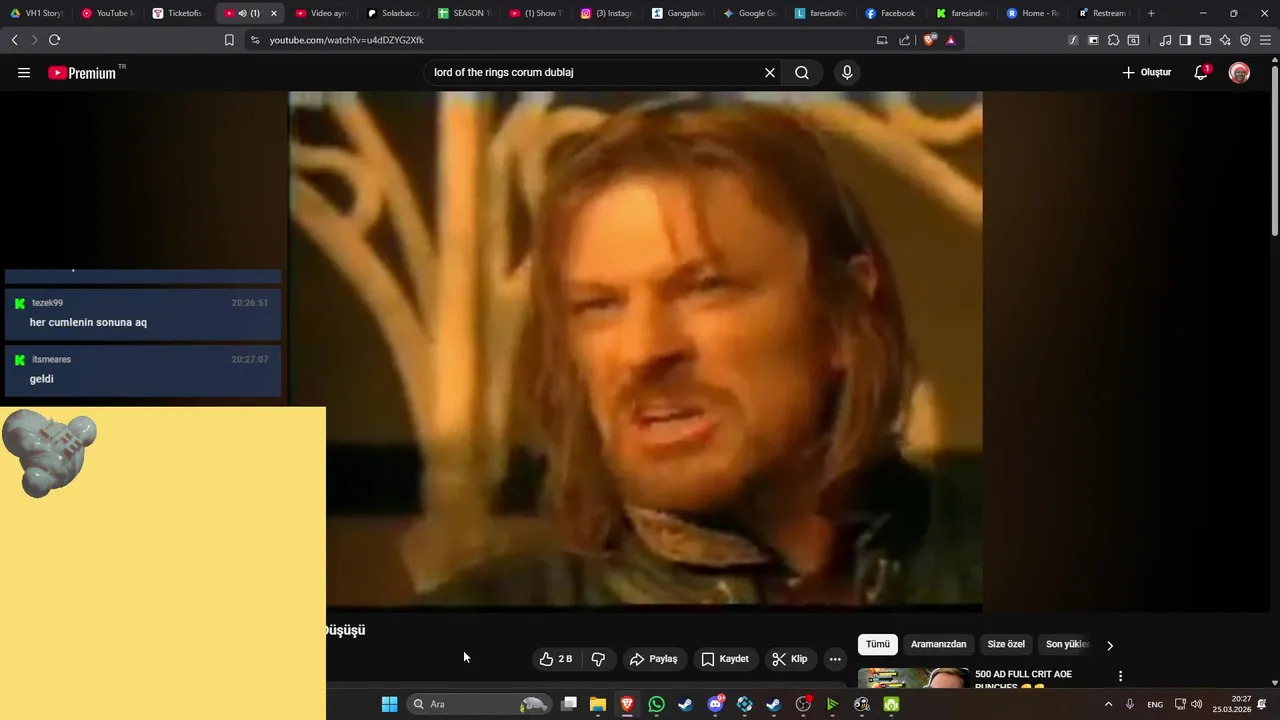Viewport: 1280px width, 720px height.
Task: Open the 500 AD FULL CRIT video thumbnail
Action: click(x=913, y=678)
